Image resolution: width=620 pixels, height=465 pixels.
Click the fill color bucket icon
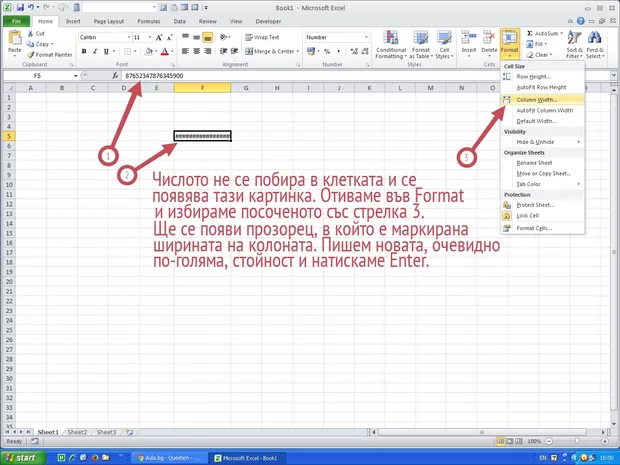pos(149,51)
